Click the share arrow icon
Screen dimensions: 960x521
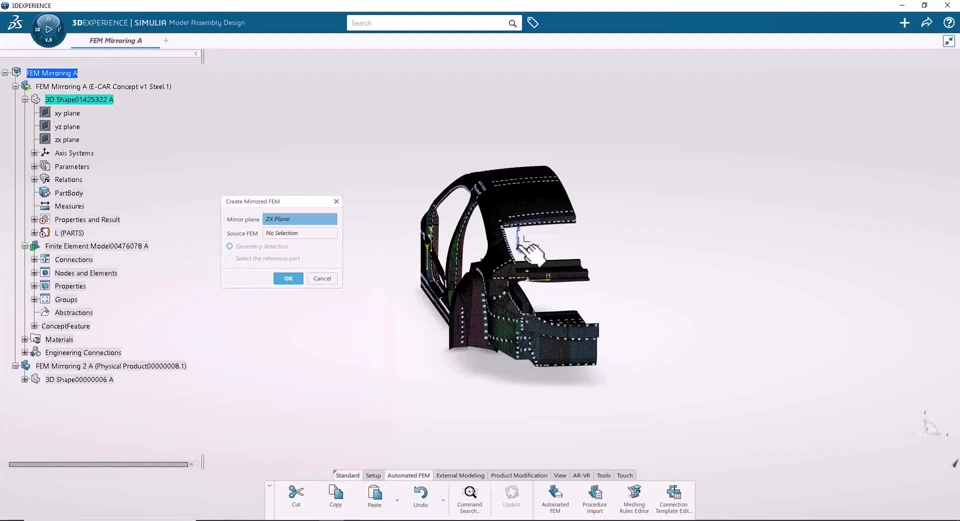coord(926,23)
